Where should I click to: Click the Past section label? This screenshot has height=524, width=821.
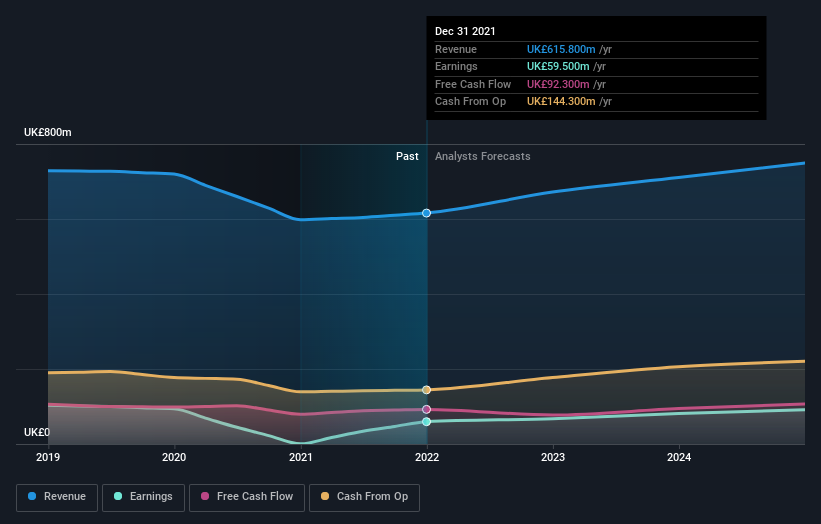[407, 157]
